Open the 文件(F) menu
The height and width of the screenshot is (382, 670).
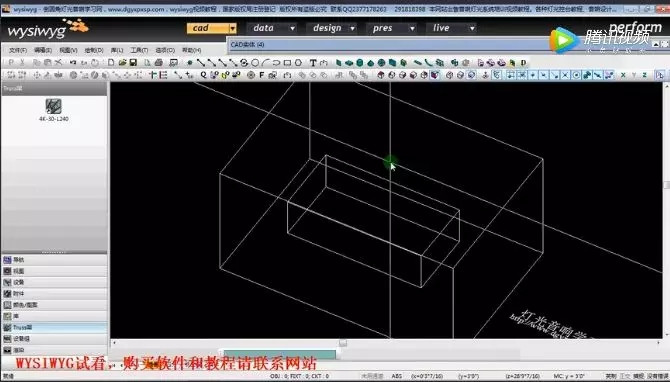[18, 50]
